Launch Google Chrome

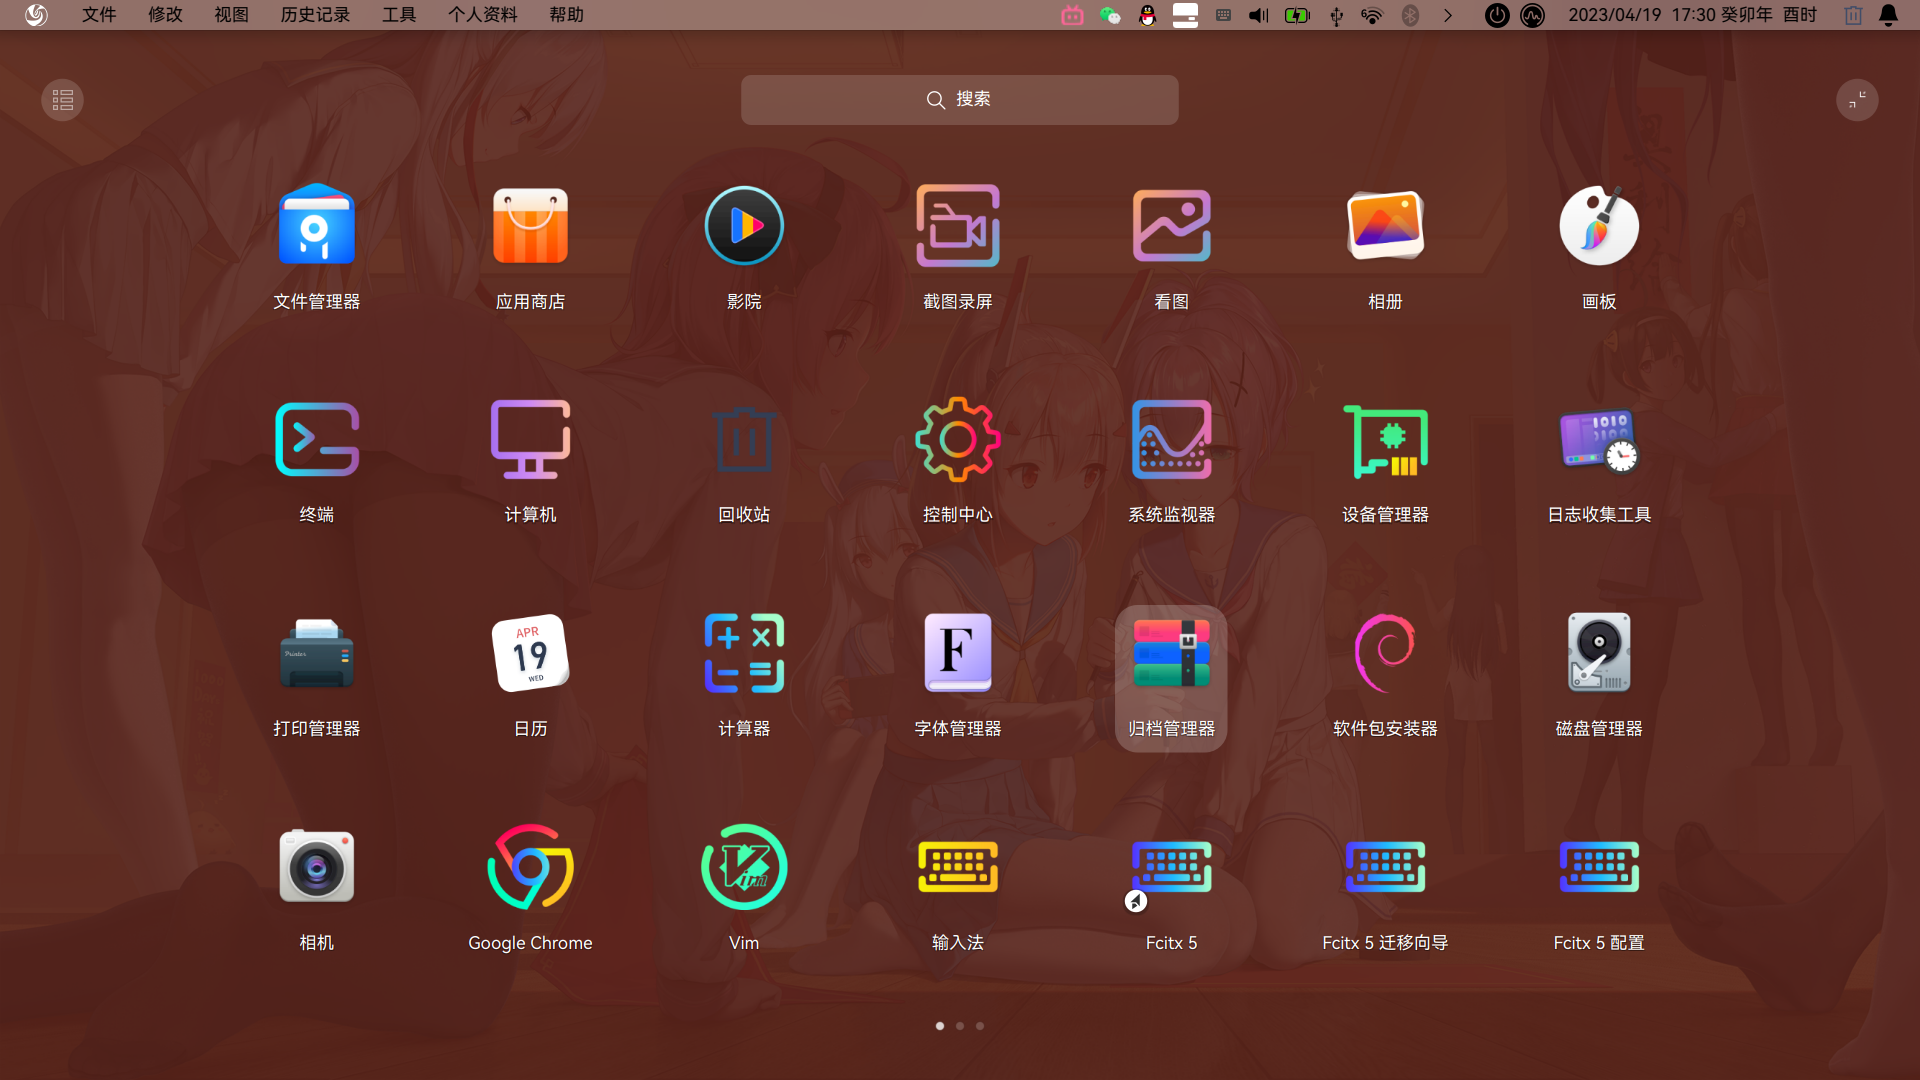pos(530,867)
